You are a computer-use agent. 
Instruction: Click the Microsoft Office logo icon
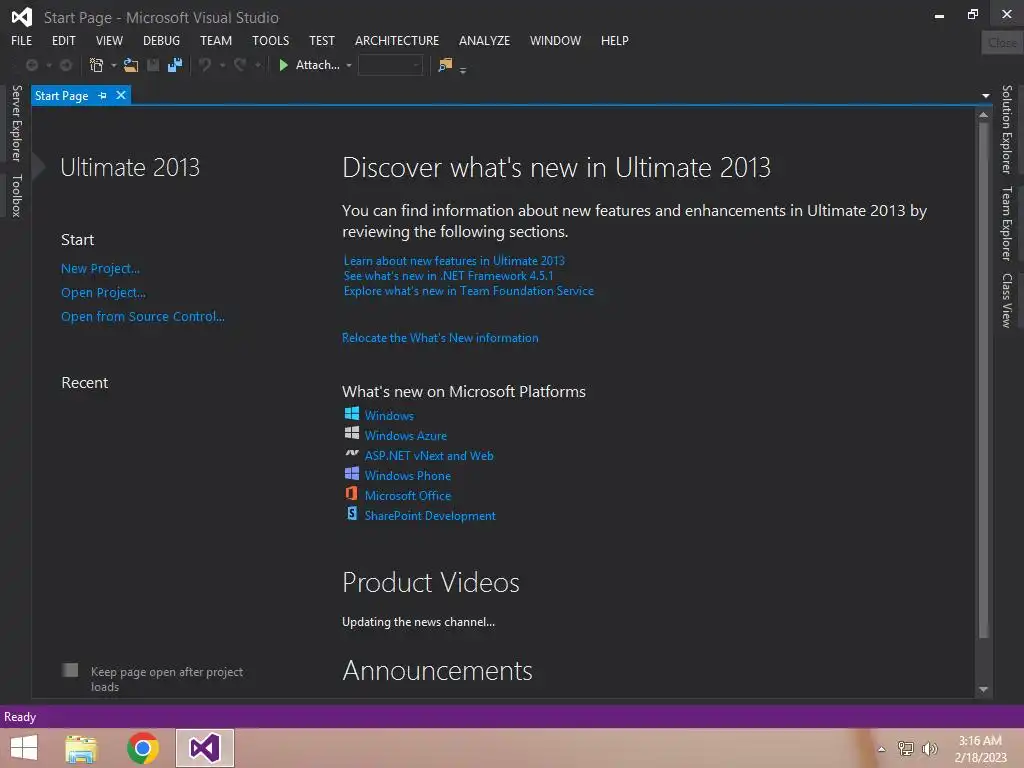tap(351, 493)
